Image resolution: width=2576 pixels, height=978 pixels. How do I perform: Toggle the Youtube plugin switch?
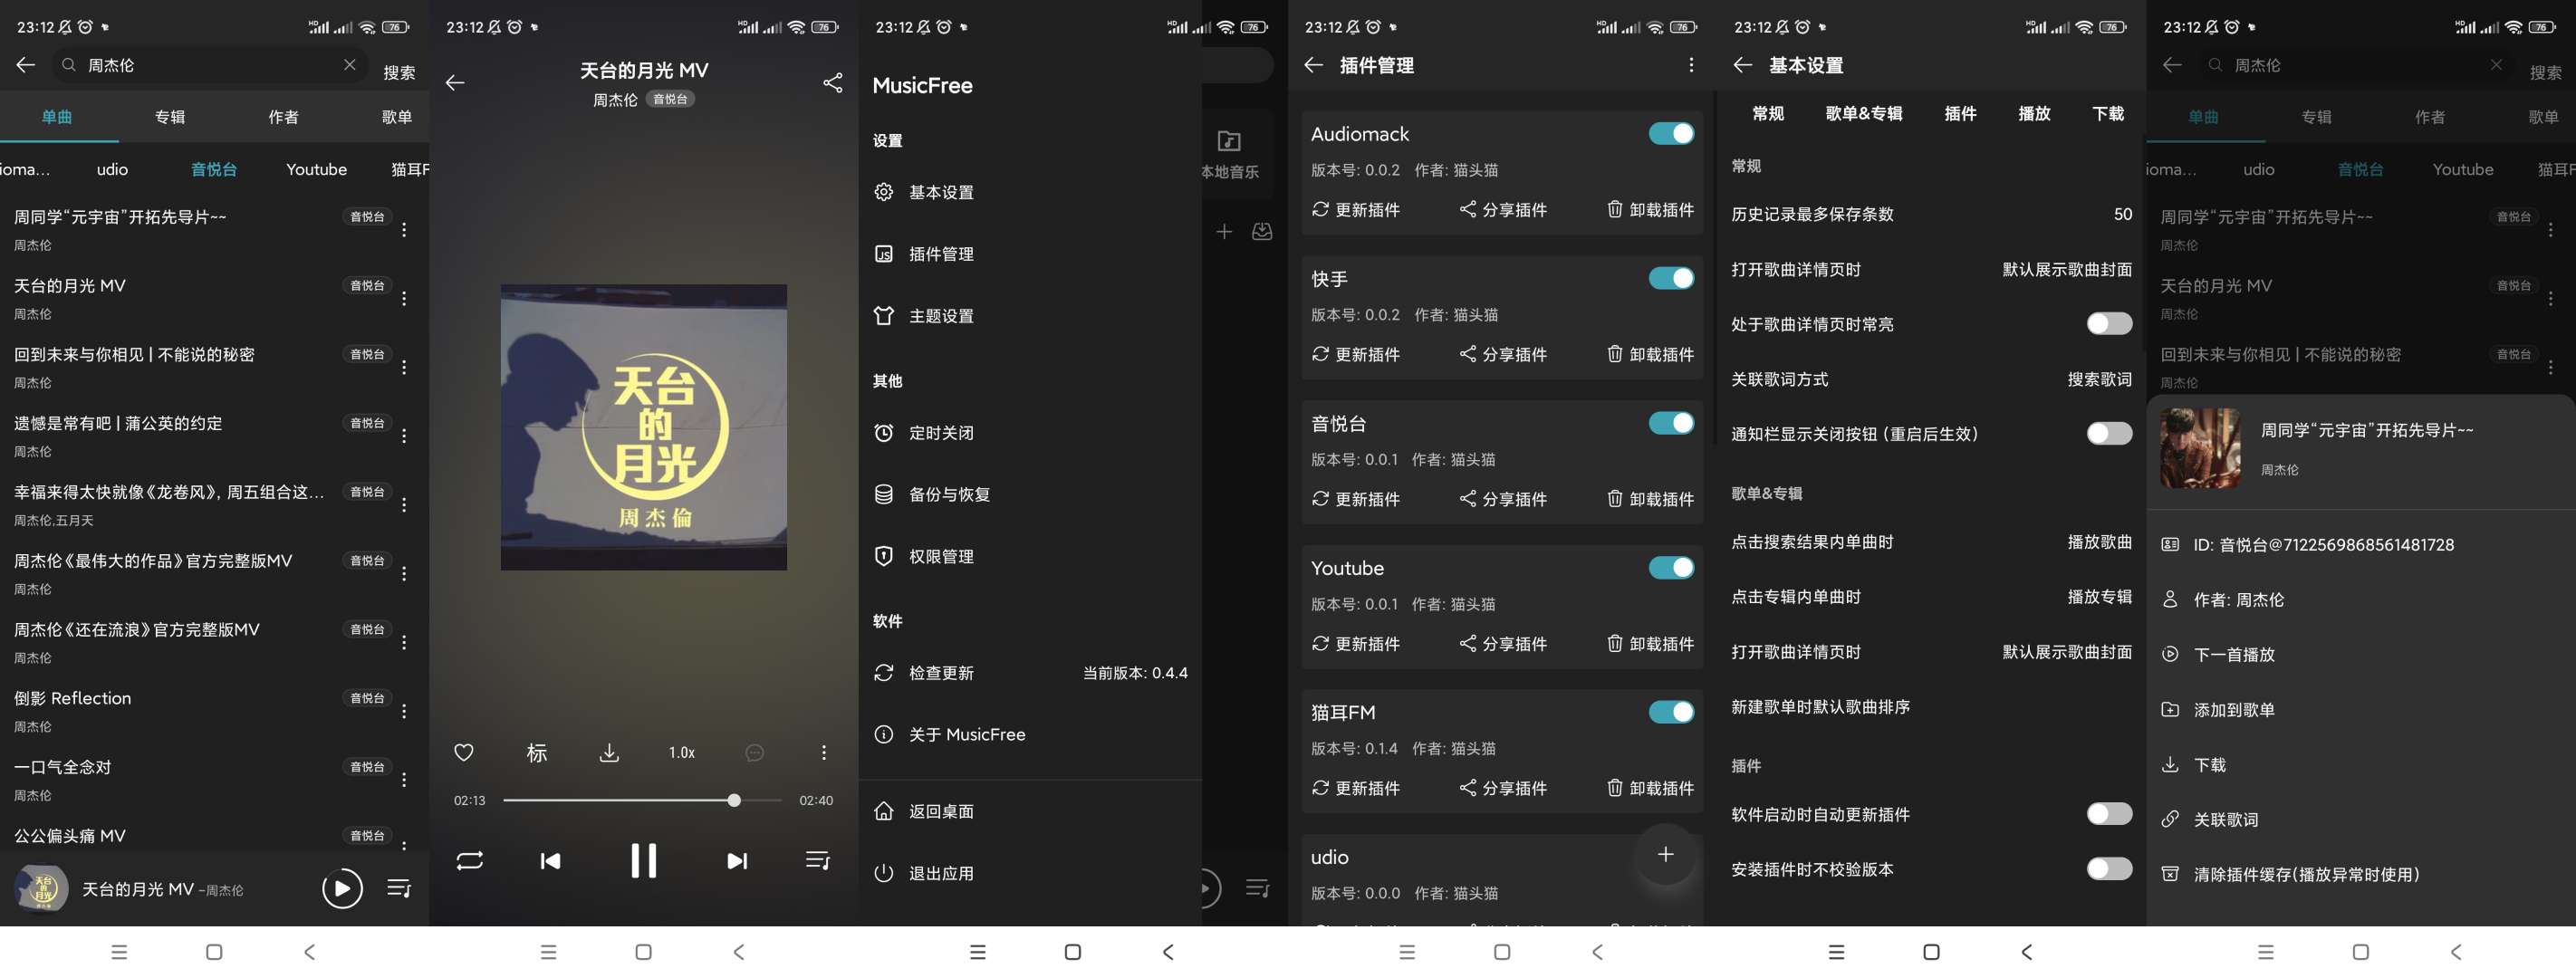point(1671,567)
